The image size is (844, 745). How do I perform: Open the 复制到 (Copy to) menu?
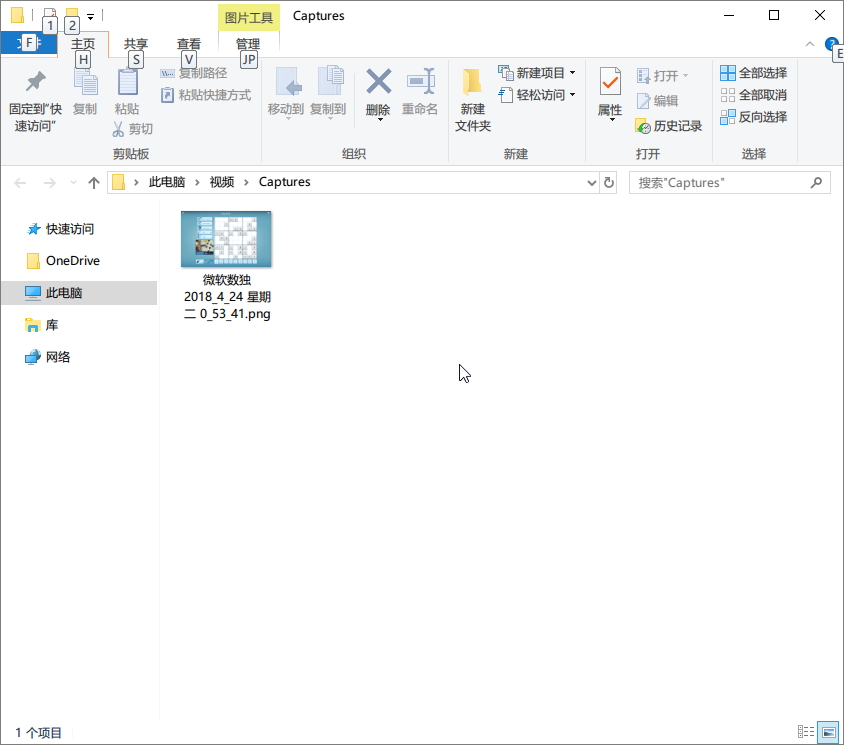[x=328, y=93]
